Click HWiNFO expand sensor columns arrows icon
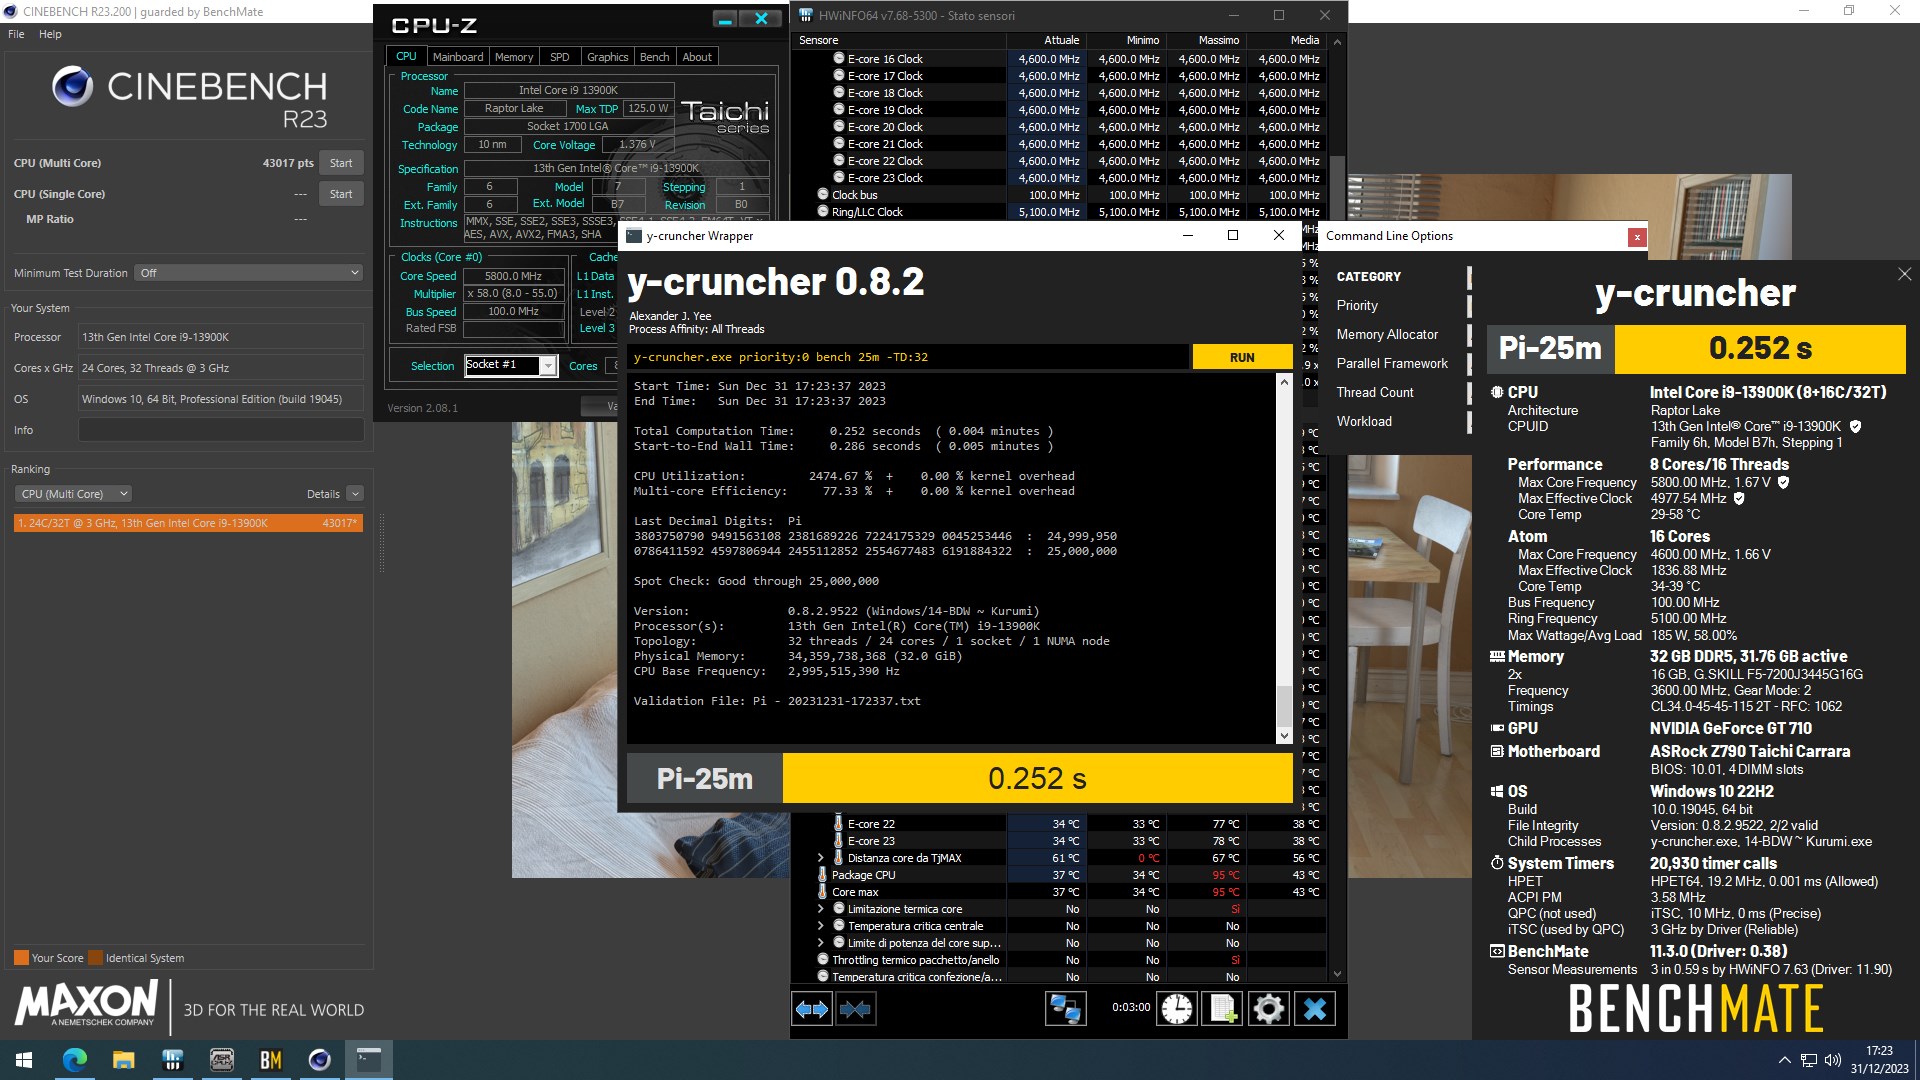 coord(812,1009)
